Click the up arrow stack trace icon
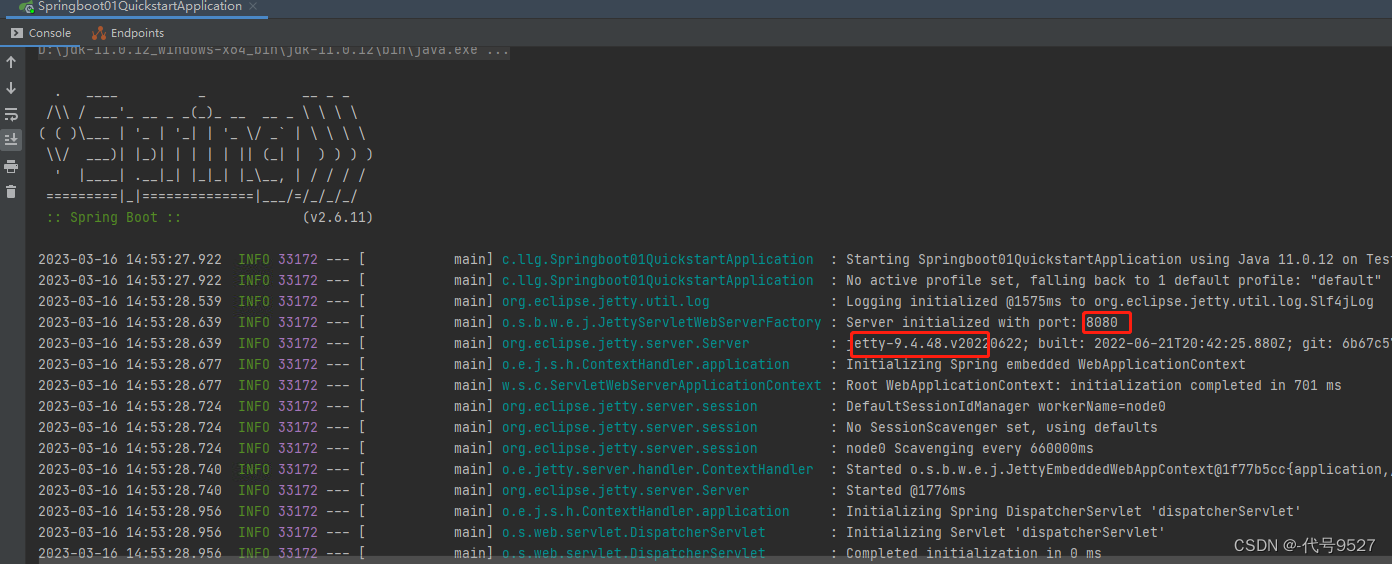This screenshot has height=564, width=1392. (x=11, y=62)
